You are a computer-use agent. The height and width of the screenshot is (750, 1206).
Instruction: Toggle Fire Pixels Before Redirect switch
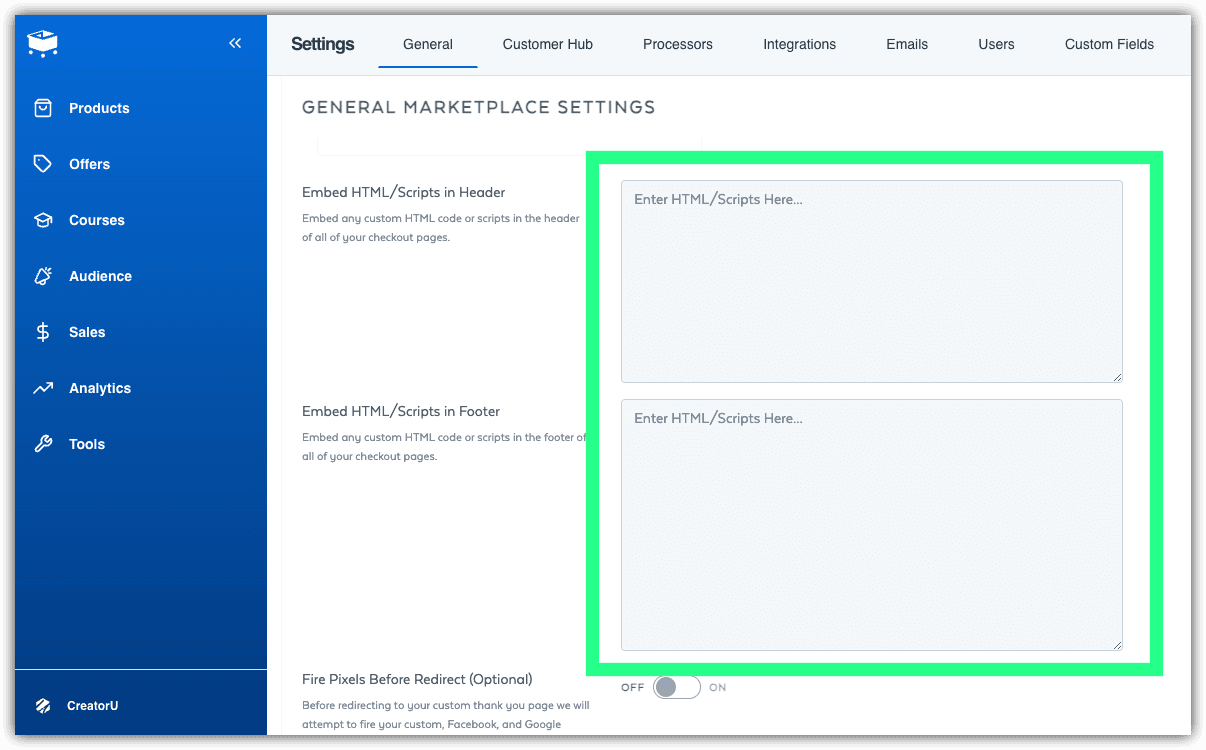677,687
